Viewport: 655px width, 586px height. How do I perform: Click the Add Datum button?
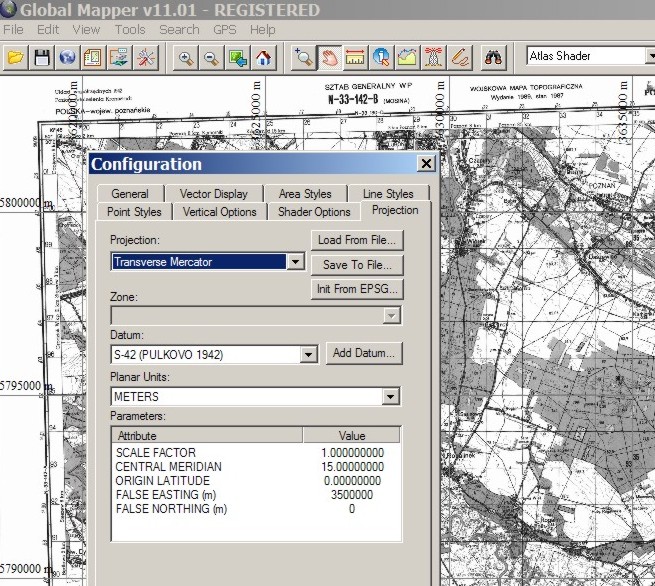pos(364,353)
